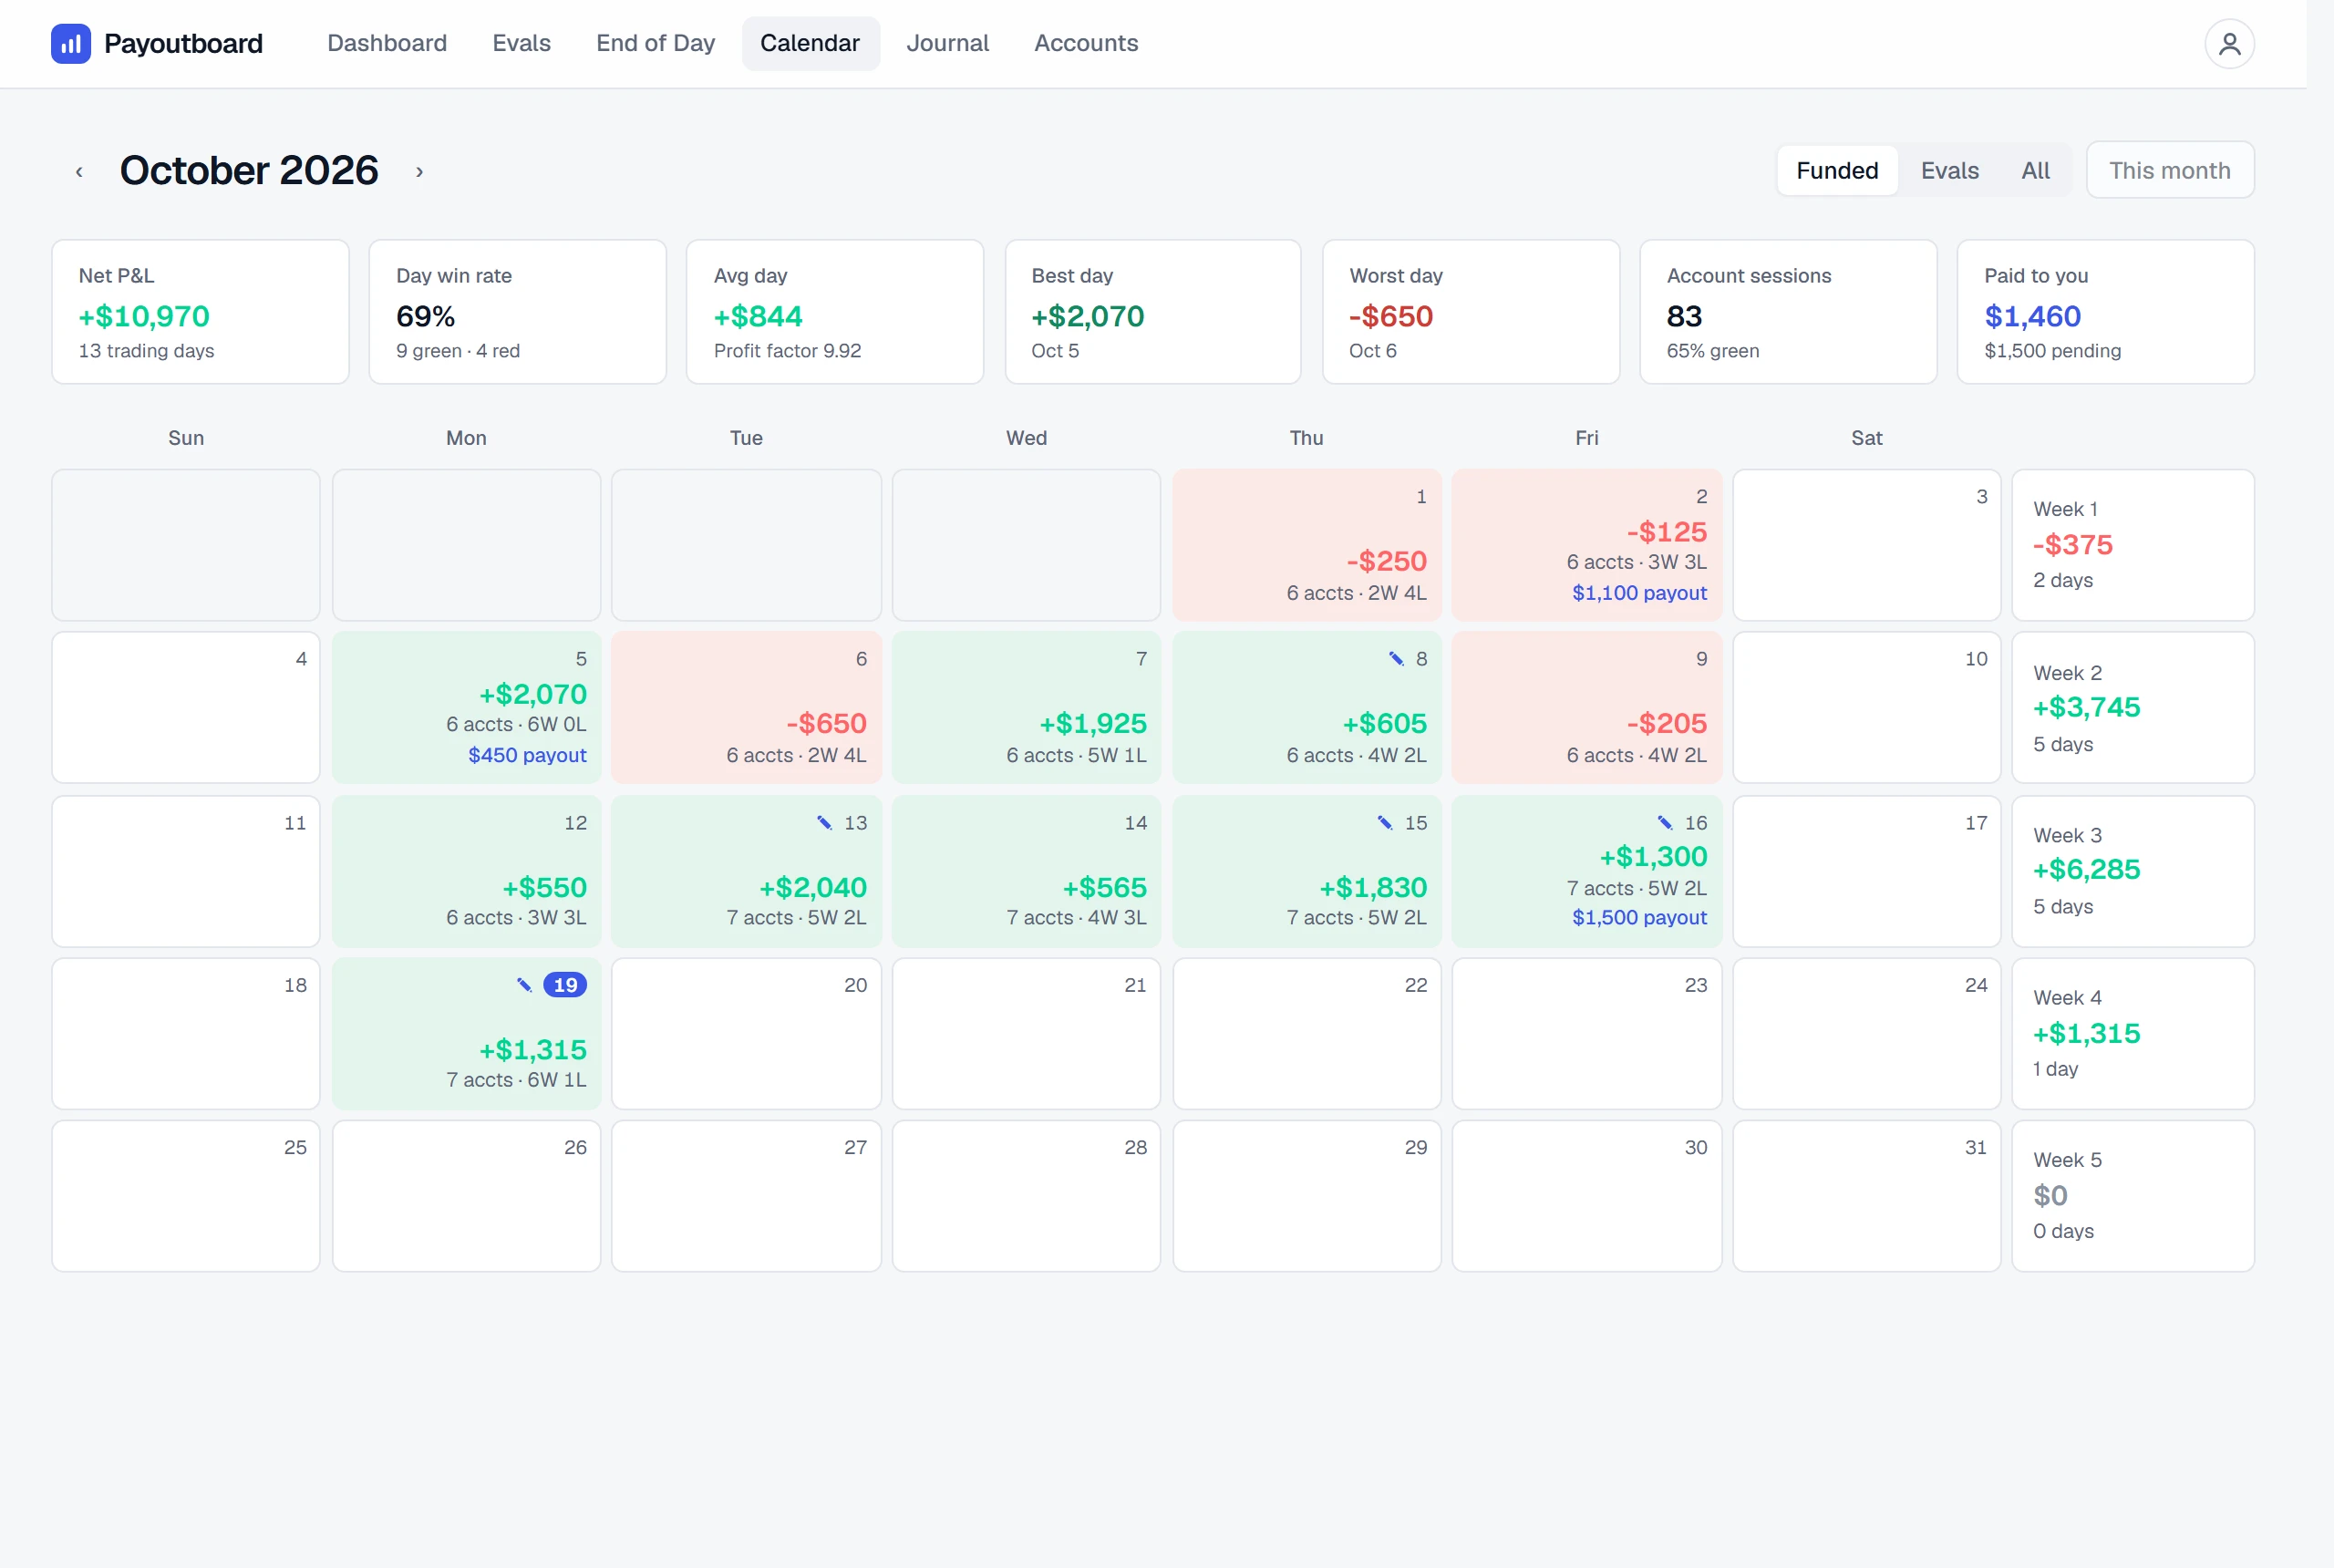Click the Week 4 +$1,315 total

(2086, 1033)
